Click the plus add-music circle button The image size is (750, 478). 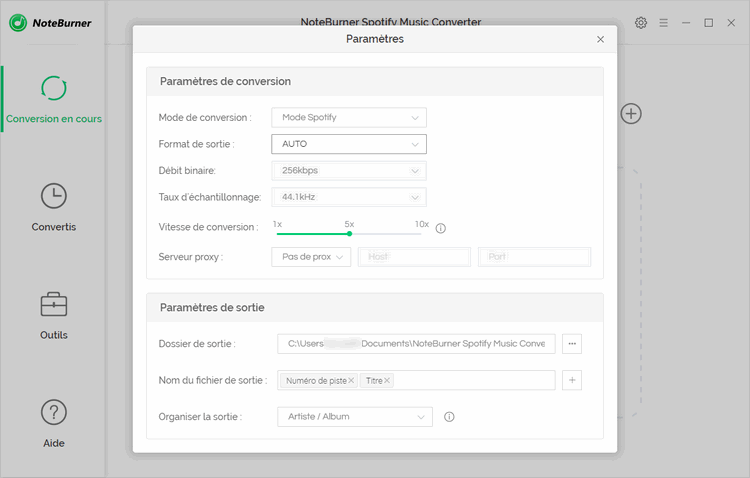(x=631, y=114)
